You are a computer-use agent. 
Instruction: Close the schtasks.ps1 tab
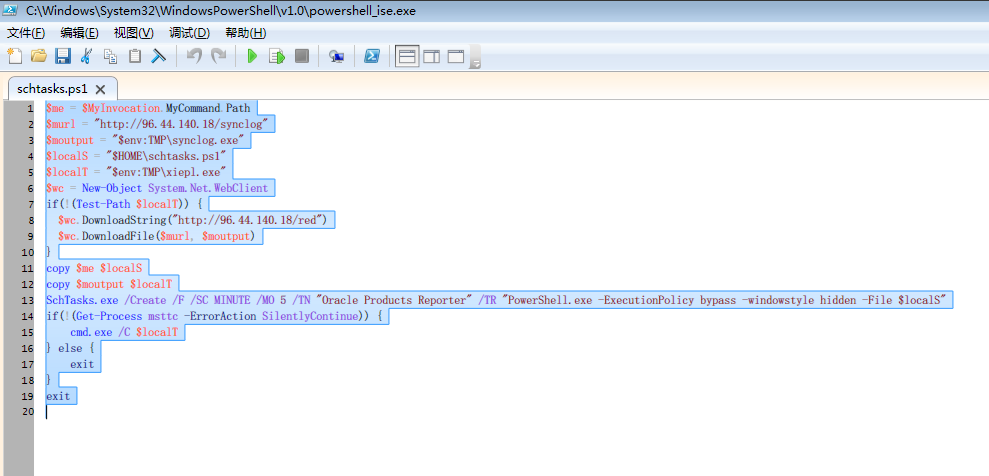[x=100, y=90]
